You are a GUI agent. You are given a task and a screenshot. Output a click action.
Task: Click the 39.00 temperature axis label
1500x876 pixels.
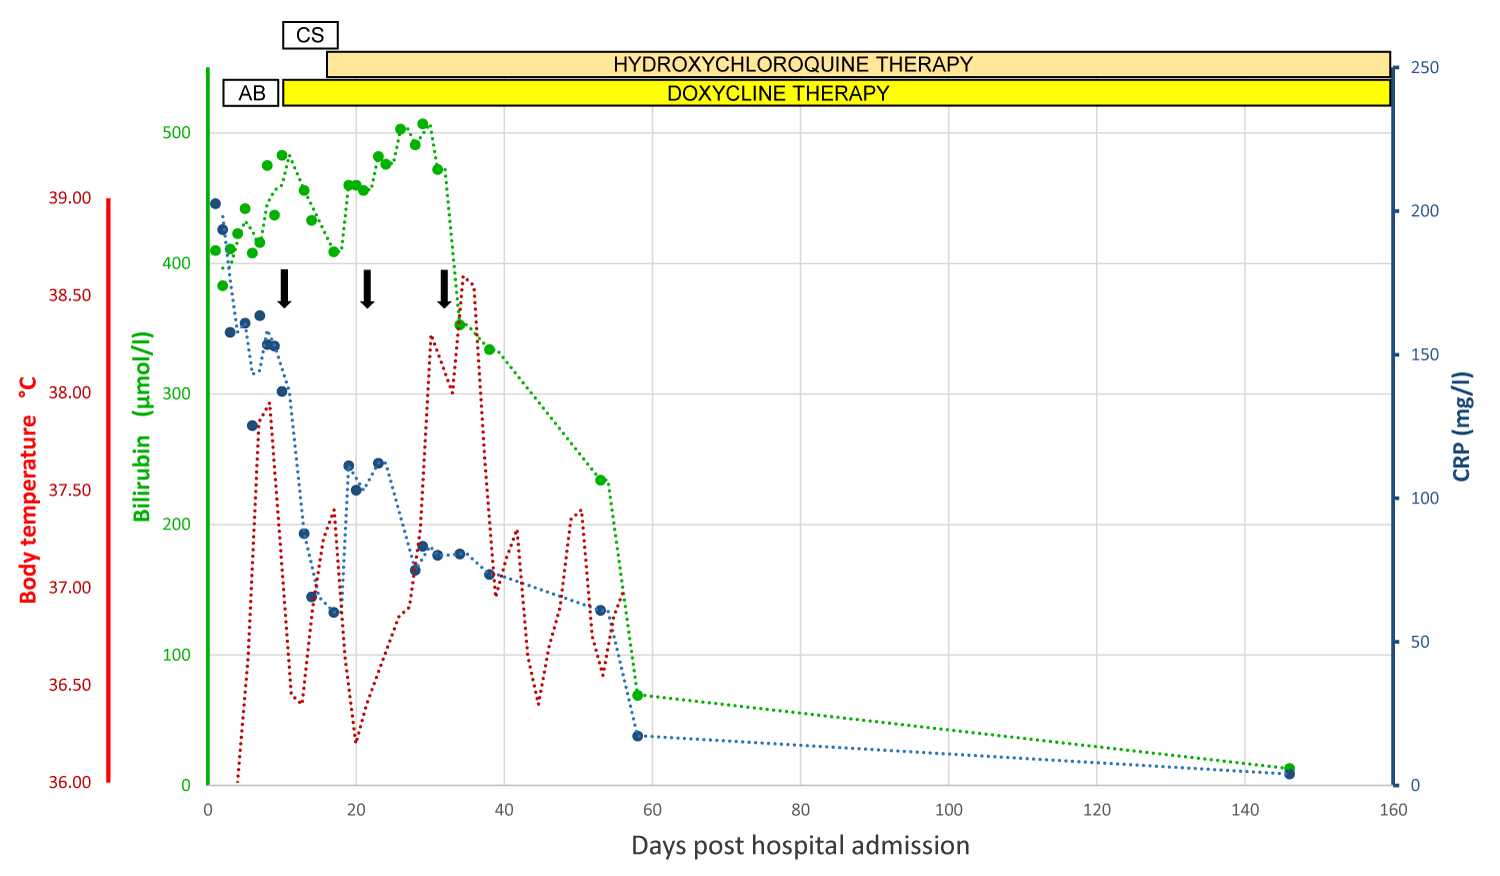[70, 198]
